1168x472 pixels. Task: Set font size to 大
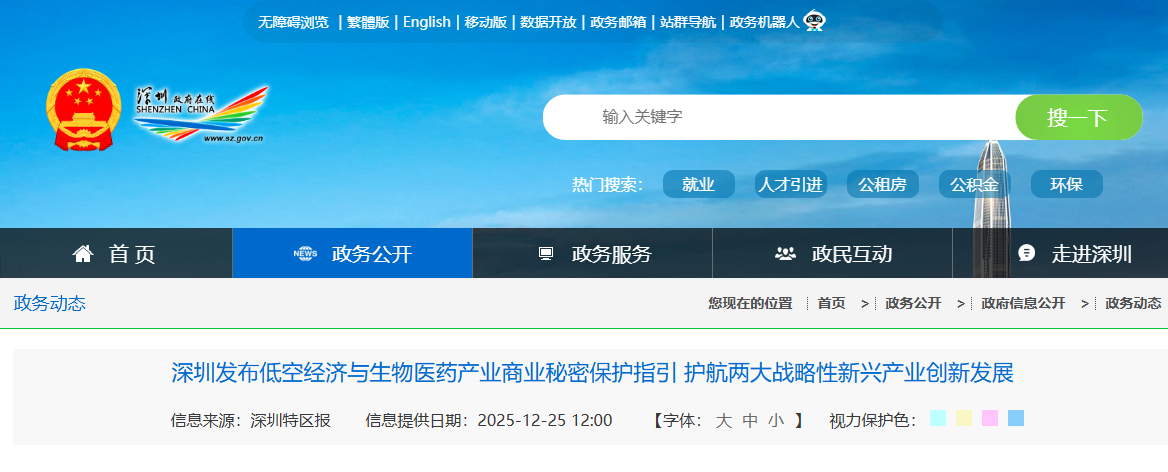click(723, 421)
